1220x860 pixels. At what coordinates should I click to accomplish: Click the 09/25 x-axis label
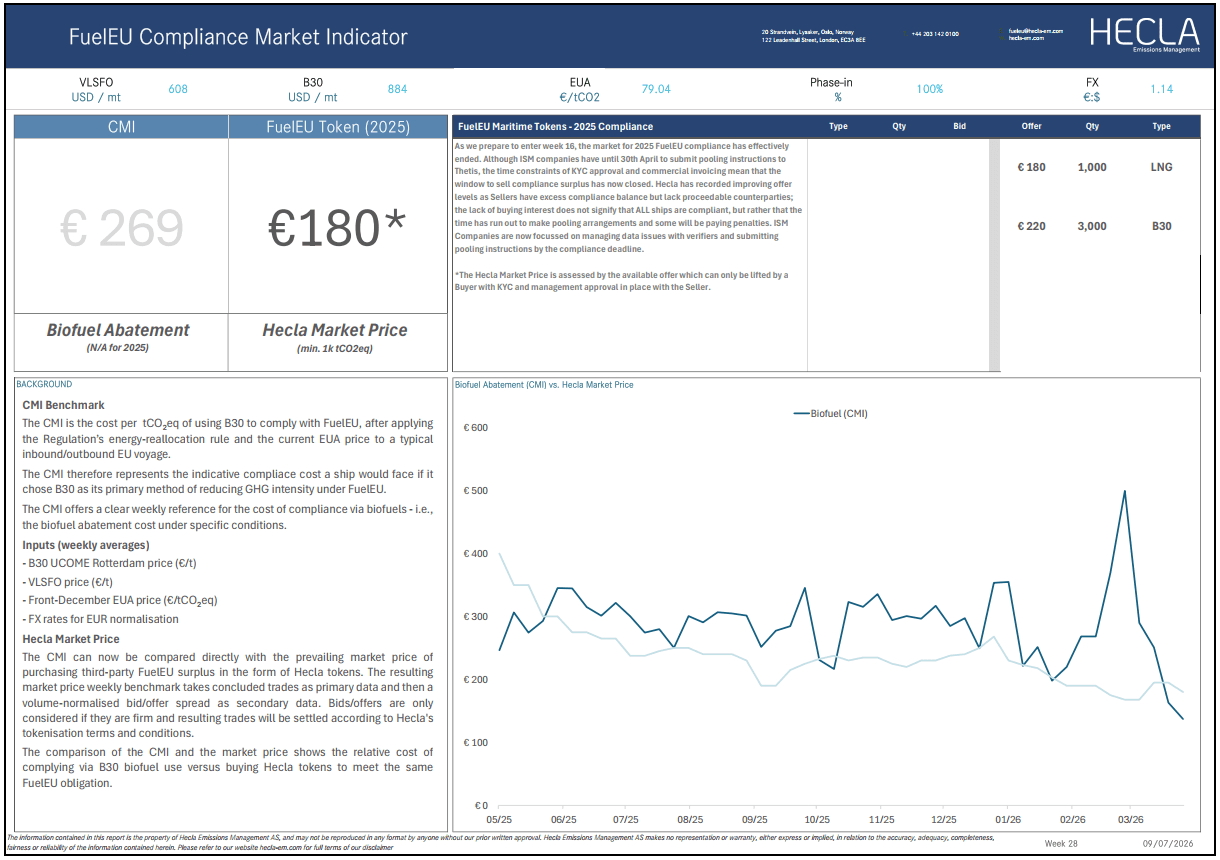[x=755, y=817]
